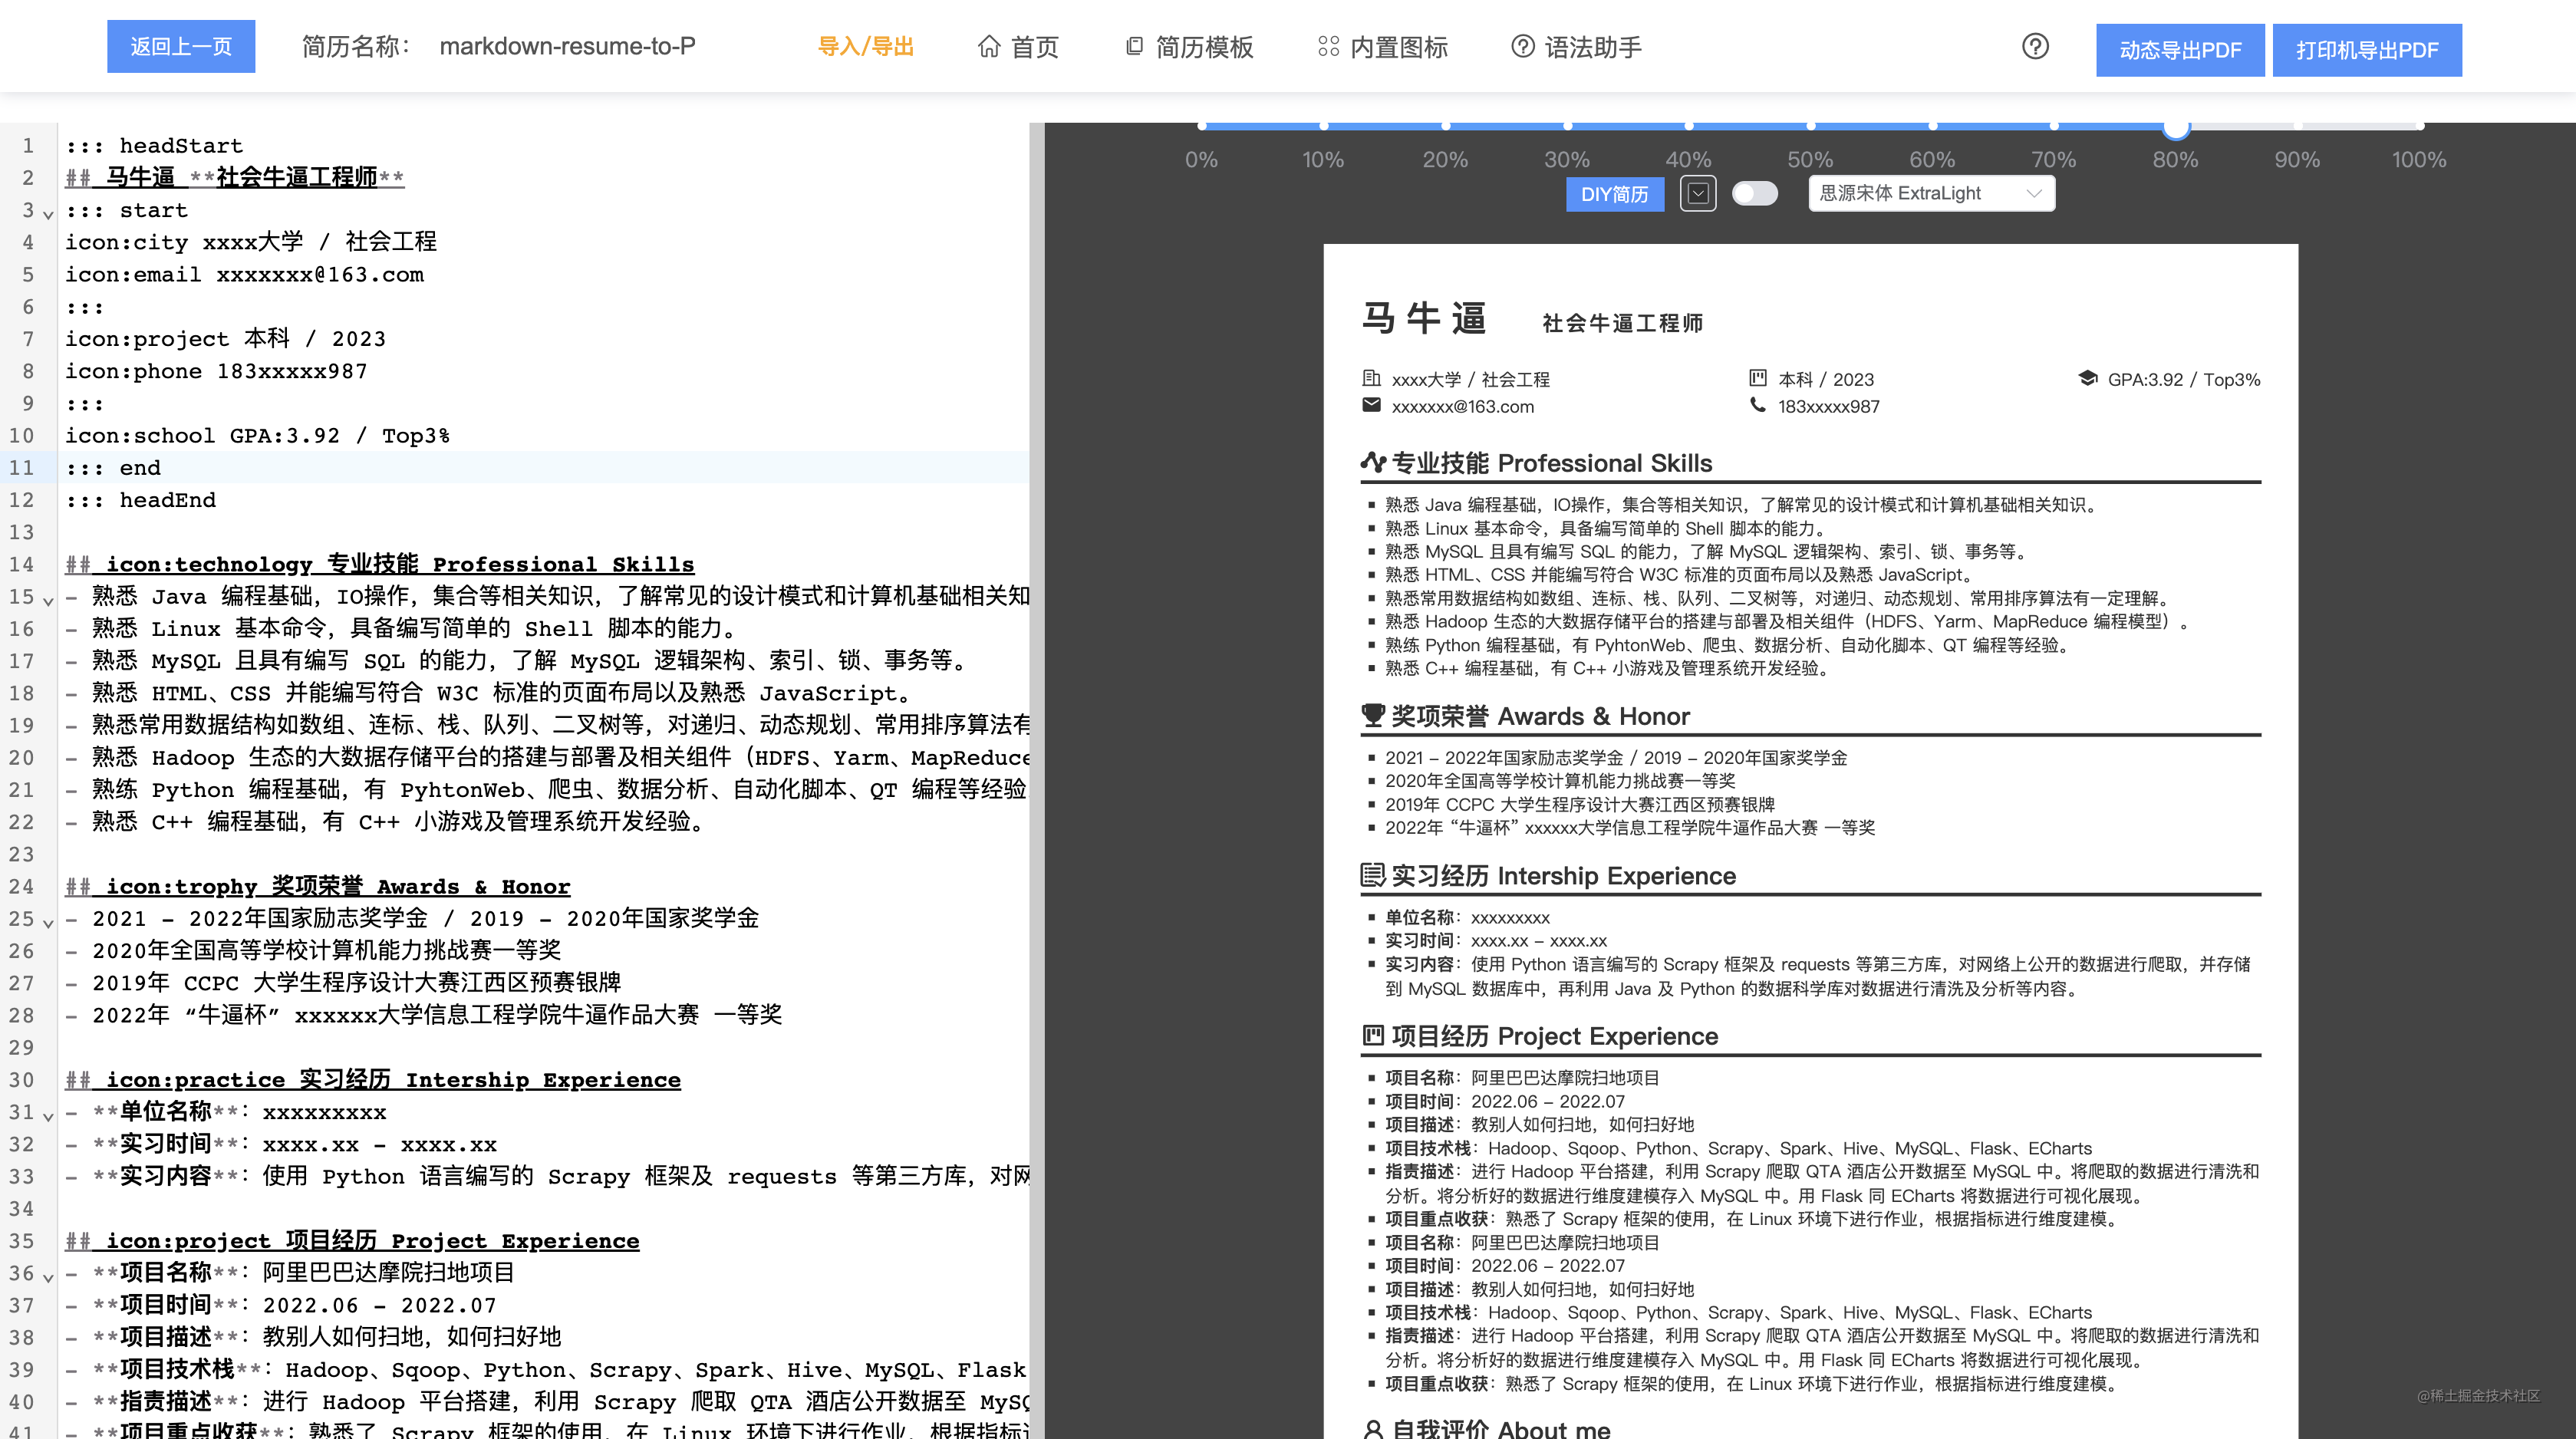The image size is (2576, 1439).
Task: Click the 打印机导出PDF button
Action: (x=2367, y=50)
